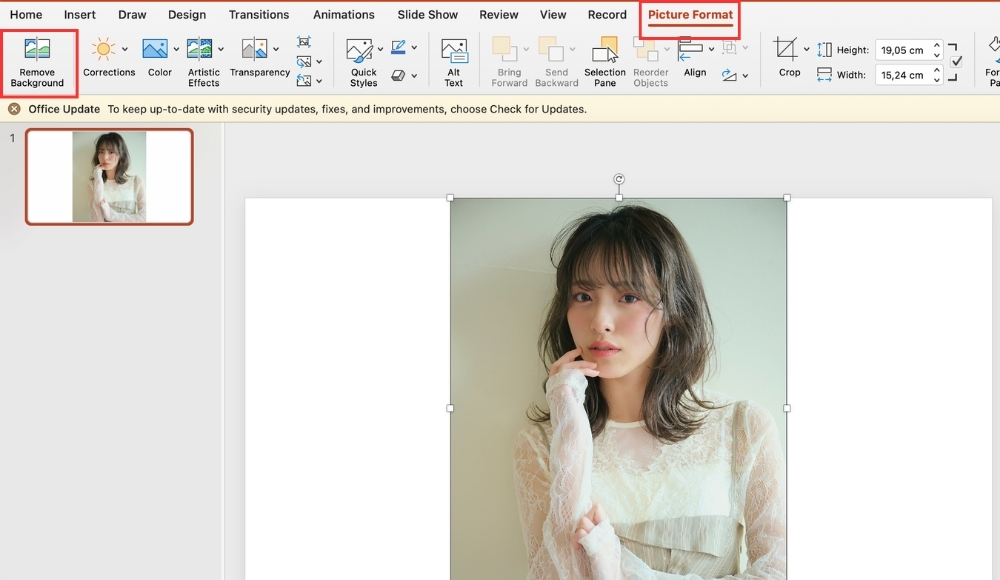Increase Height using its stepper arrow
The height and width of the screenshot is (580, 1000).
[x=936, y=45]
